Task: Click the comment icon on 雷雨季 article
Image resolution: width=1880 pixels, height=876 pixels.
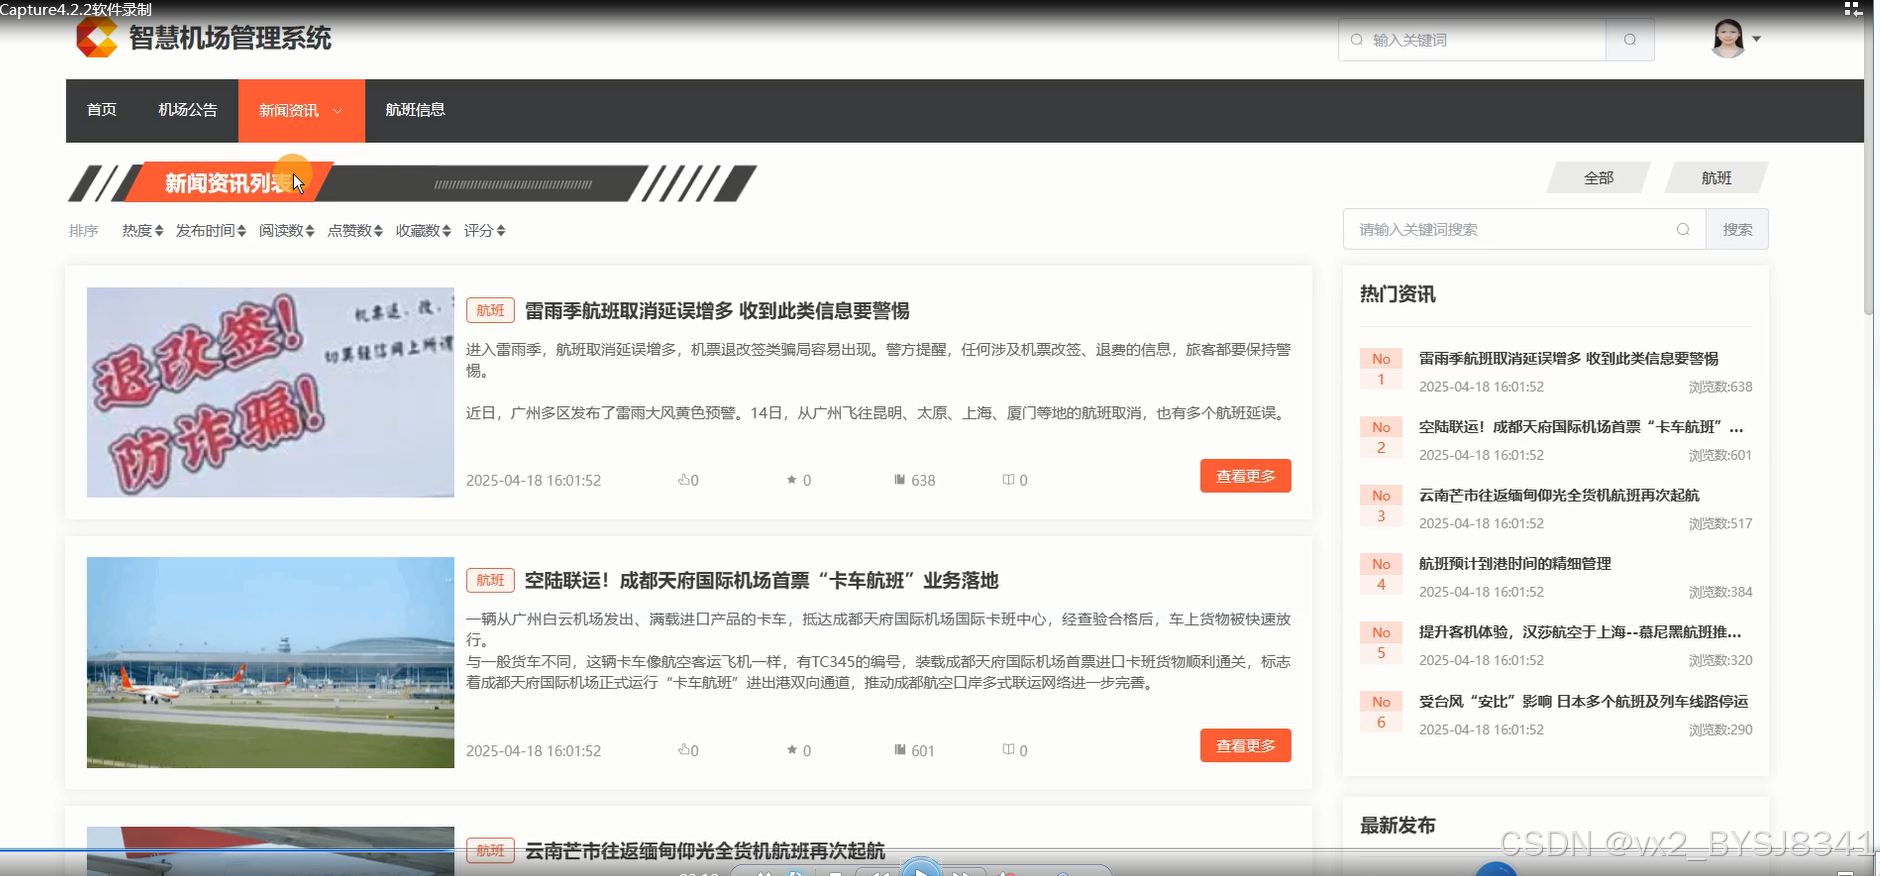Action: click(1009, 480)
